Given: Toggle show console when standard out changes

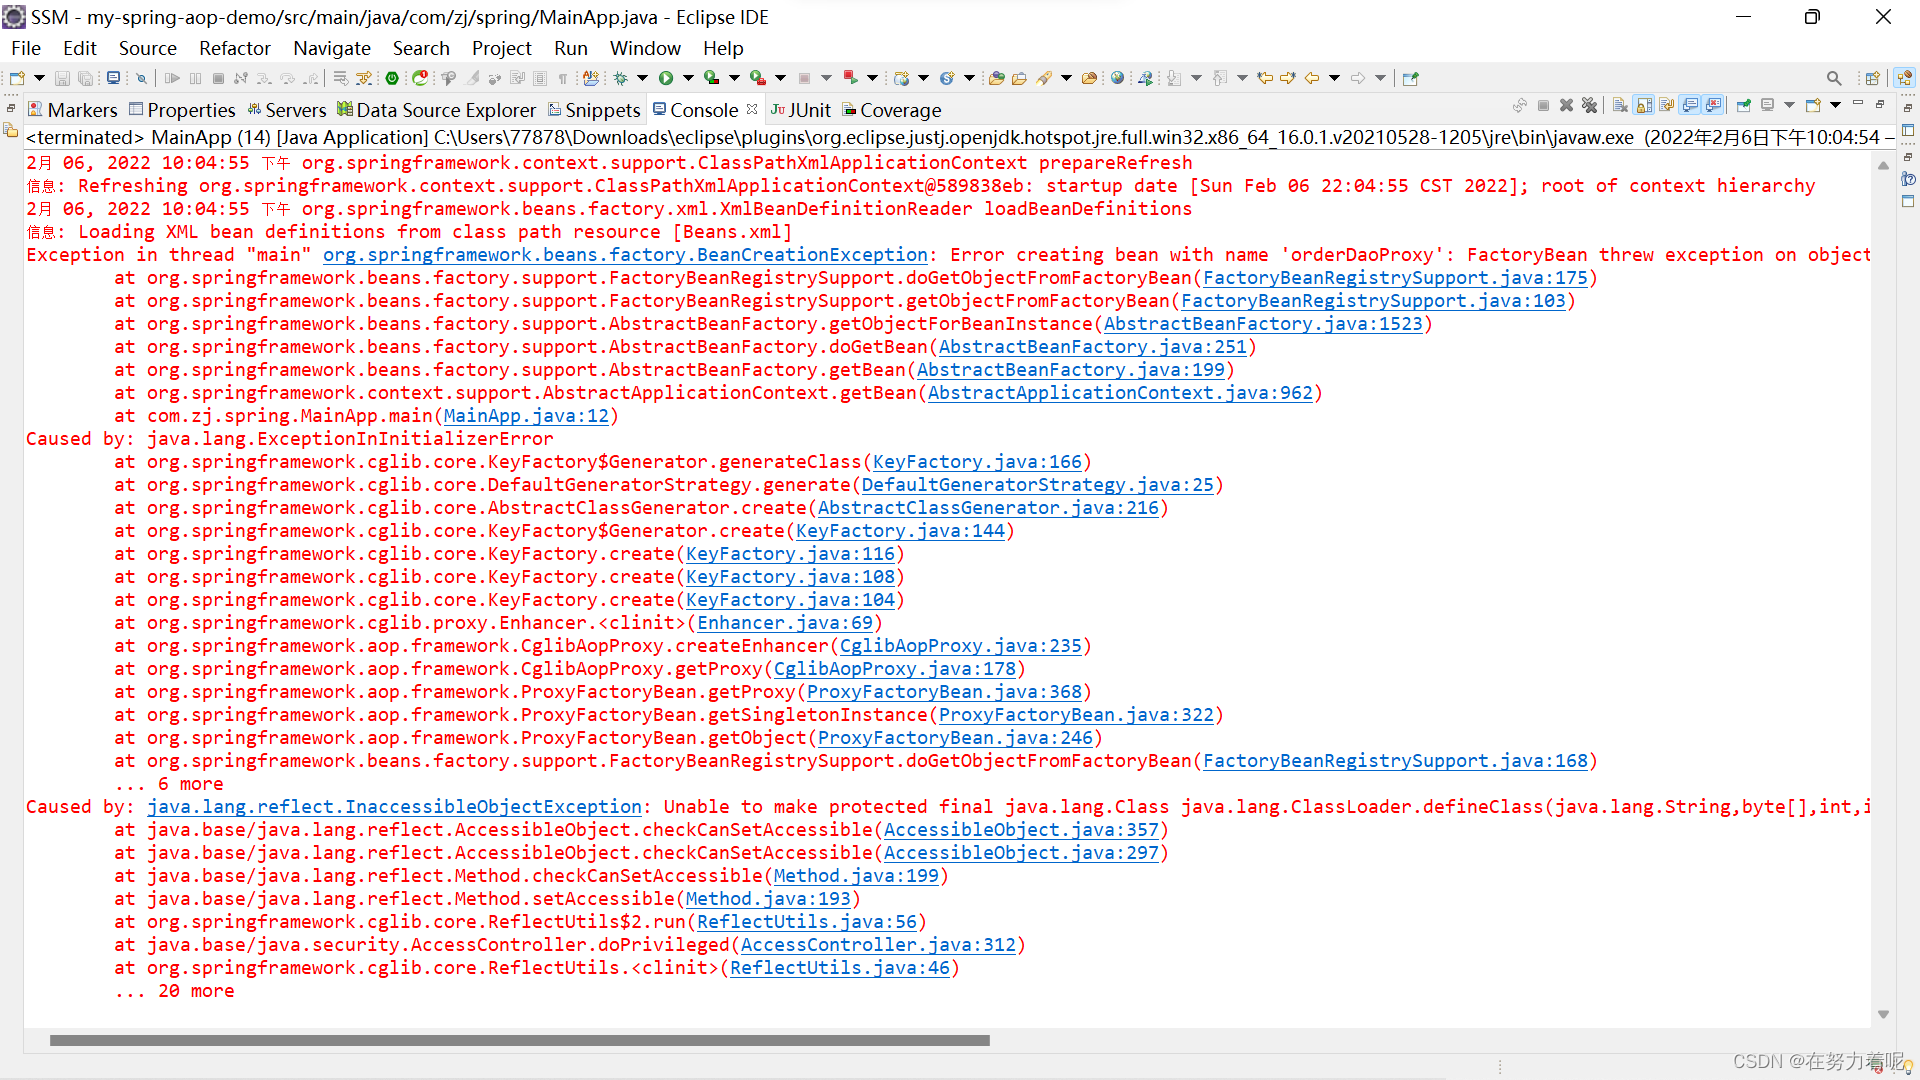Looking at the screenshot, I should click(1690, 105).
